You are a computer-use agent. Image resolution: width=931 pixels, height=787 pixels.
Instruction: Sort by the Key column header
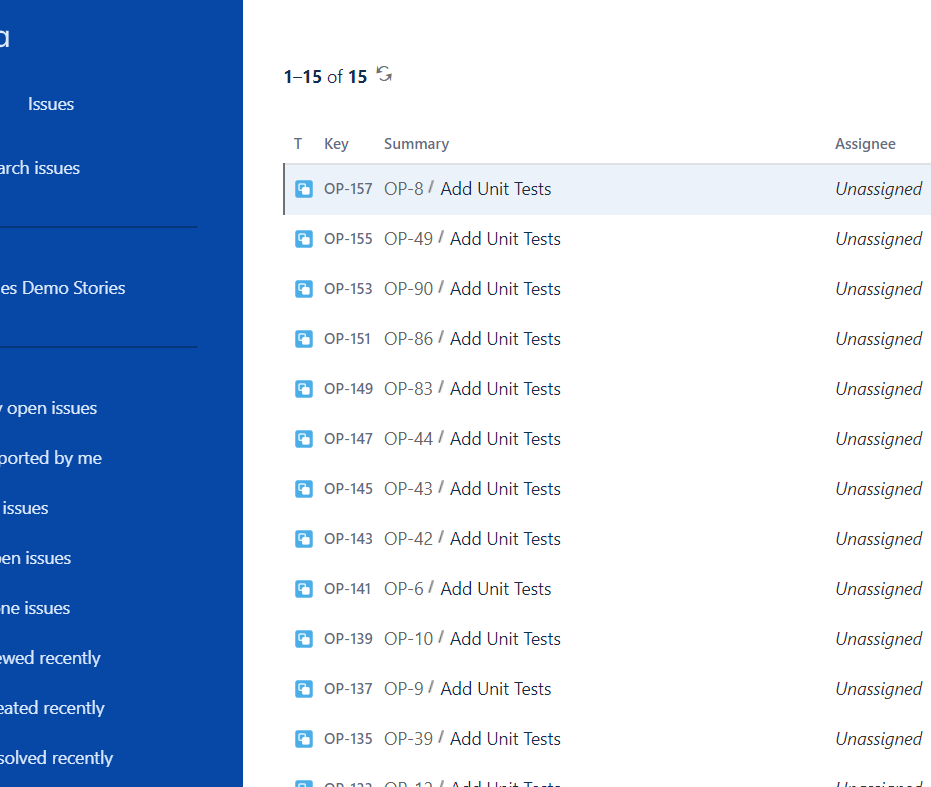[336, 144]
